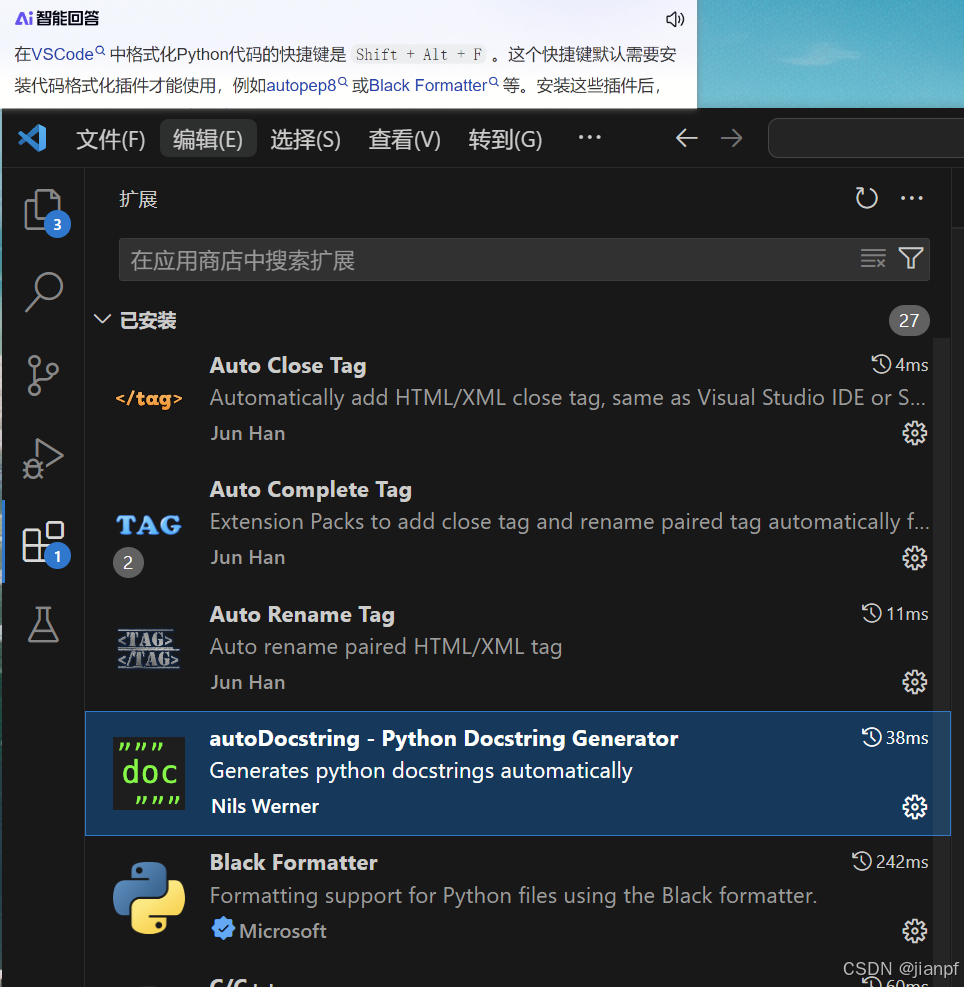Select Auto Complete Tag extension title
The image size is (964, 987).
[310, 489]
